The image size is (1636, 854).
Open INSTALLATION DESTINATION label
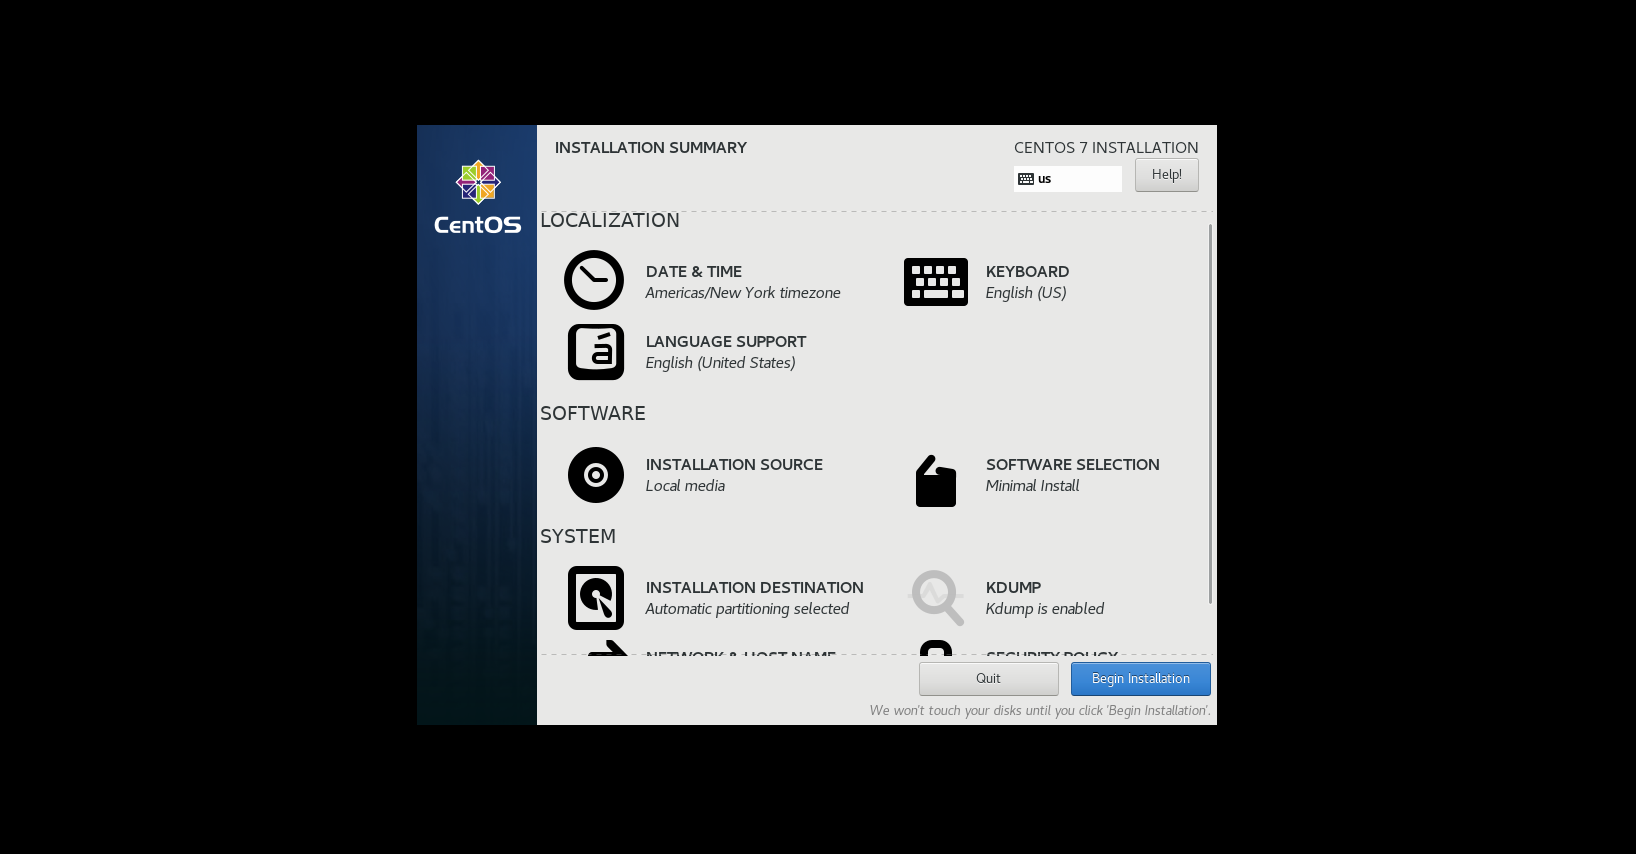755,588
